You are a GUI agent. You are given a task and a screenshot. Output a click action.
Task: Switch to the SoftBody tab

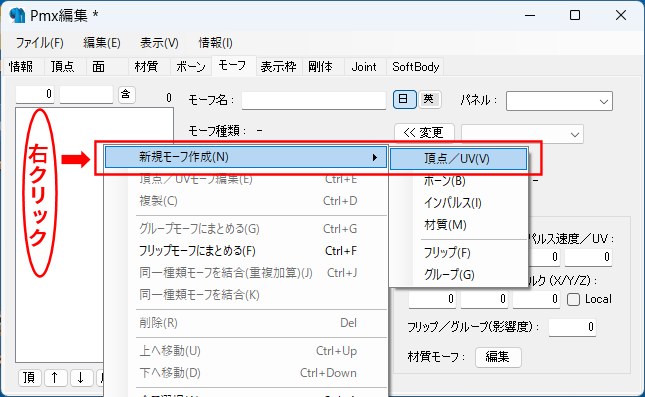coord(415,67)
